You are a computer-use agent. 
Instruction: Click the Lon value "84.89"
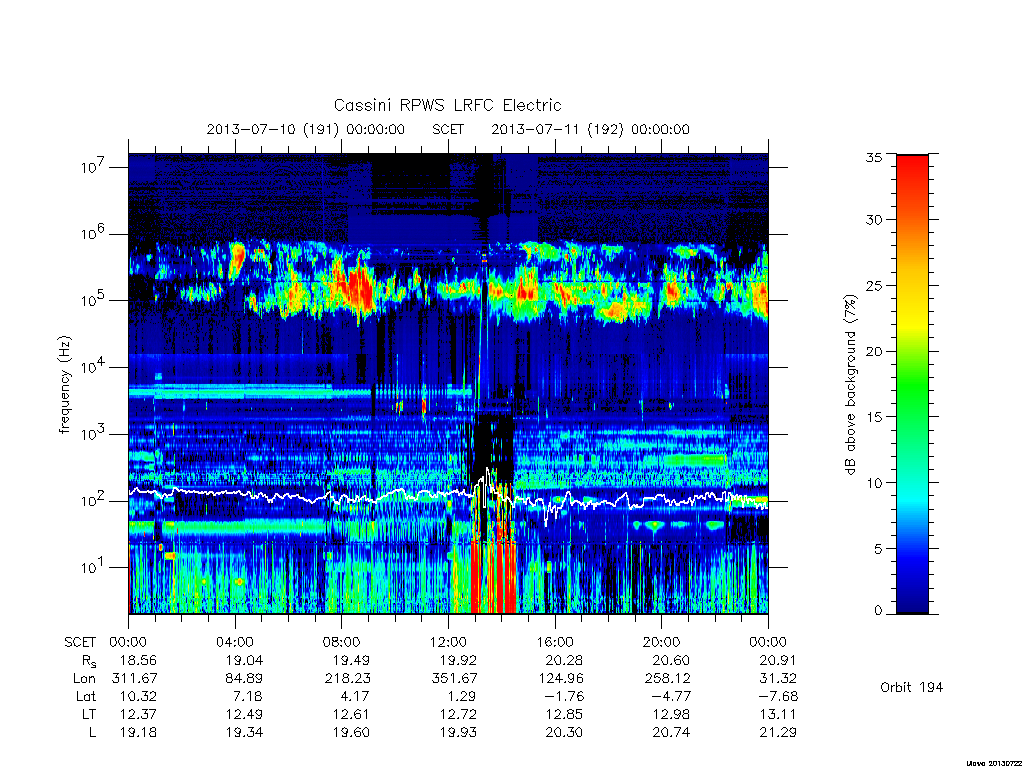pyautogui.click(x=244, y=679)
